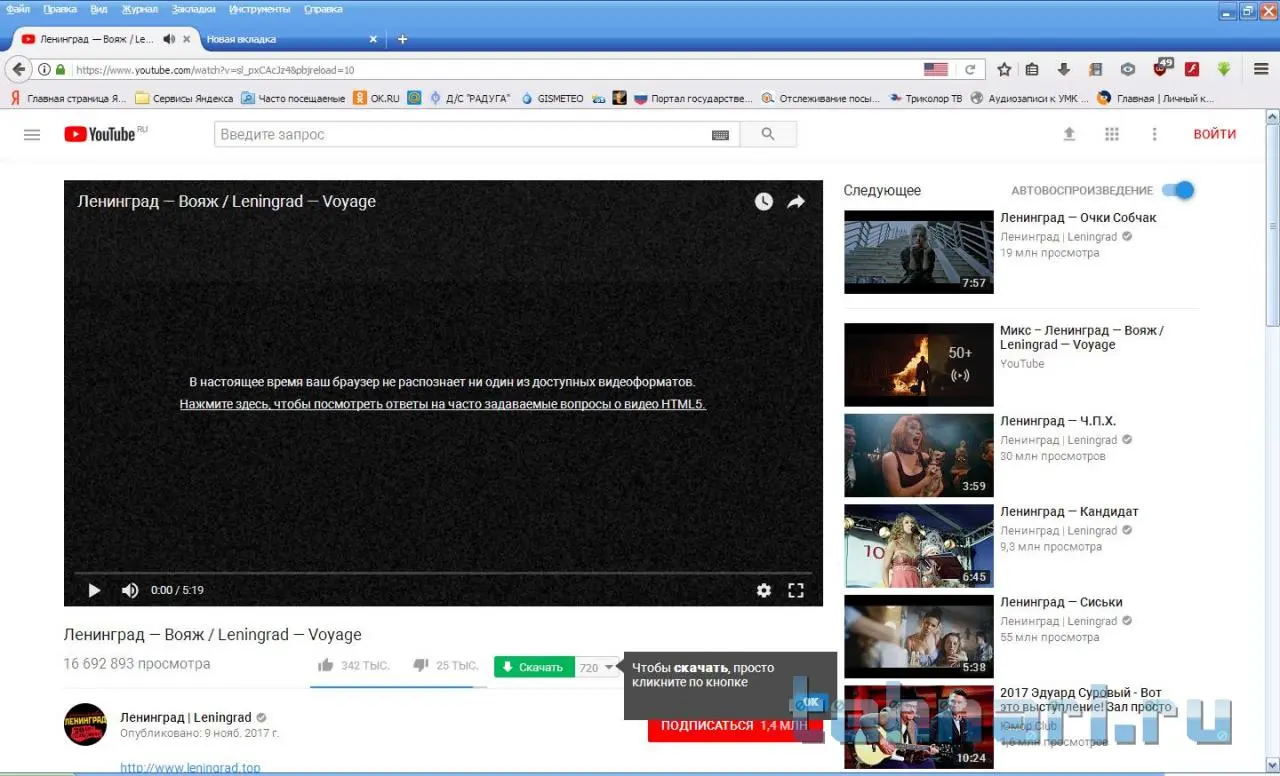1280x776 pixels.
Task: Mute the video with the player volume icon
Action: [x=130, y=590]
